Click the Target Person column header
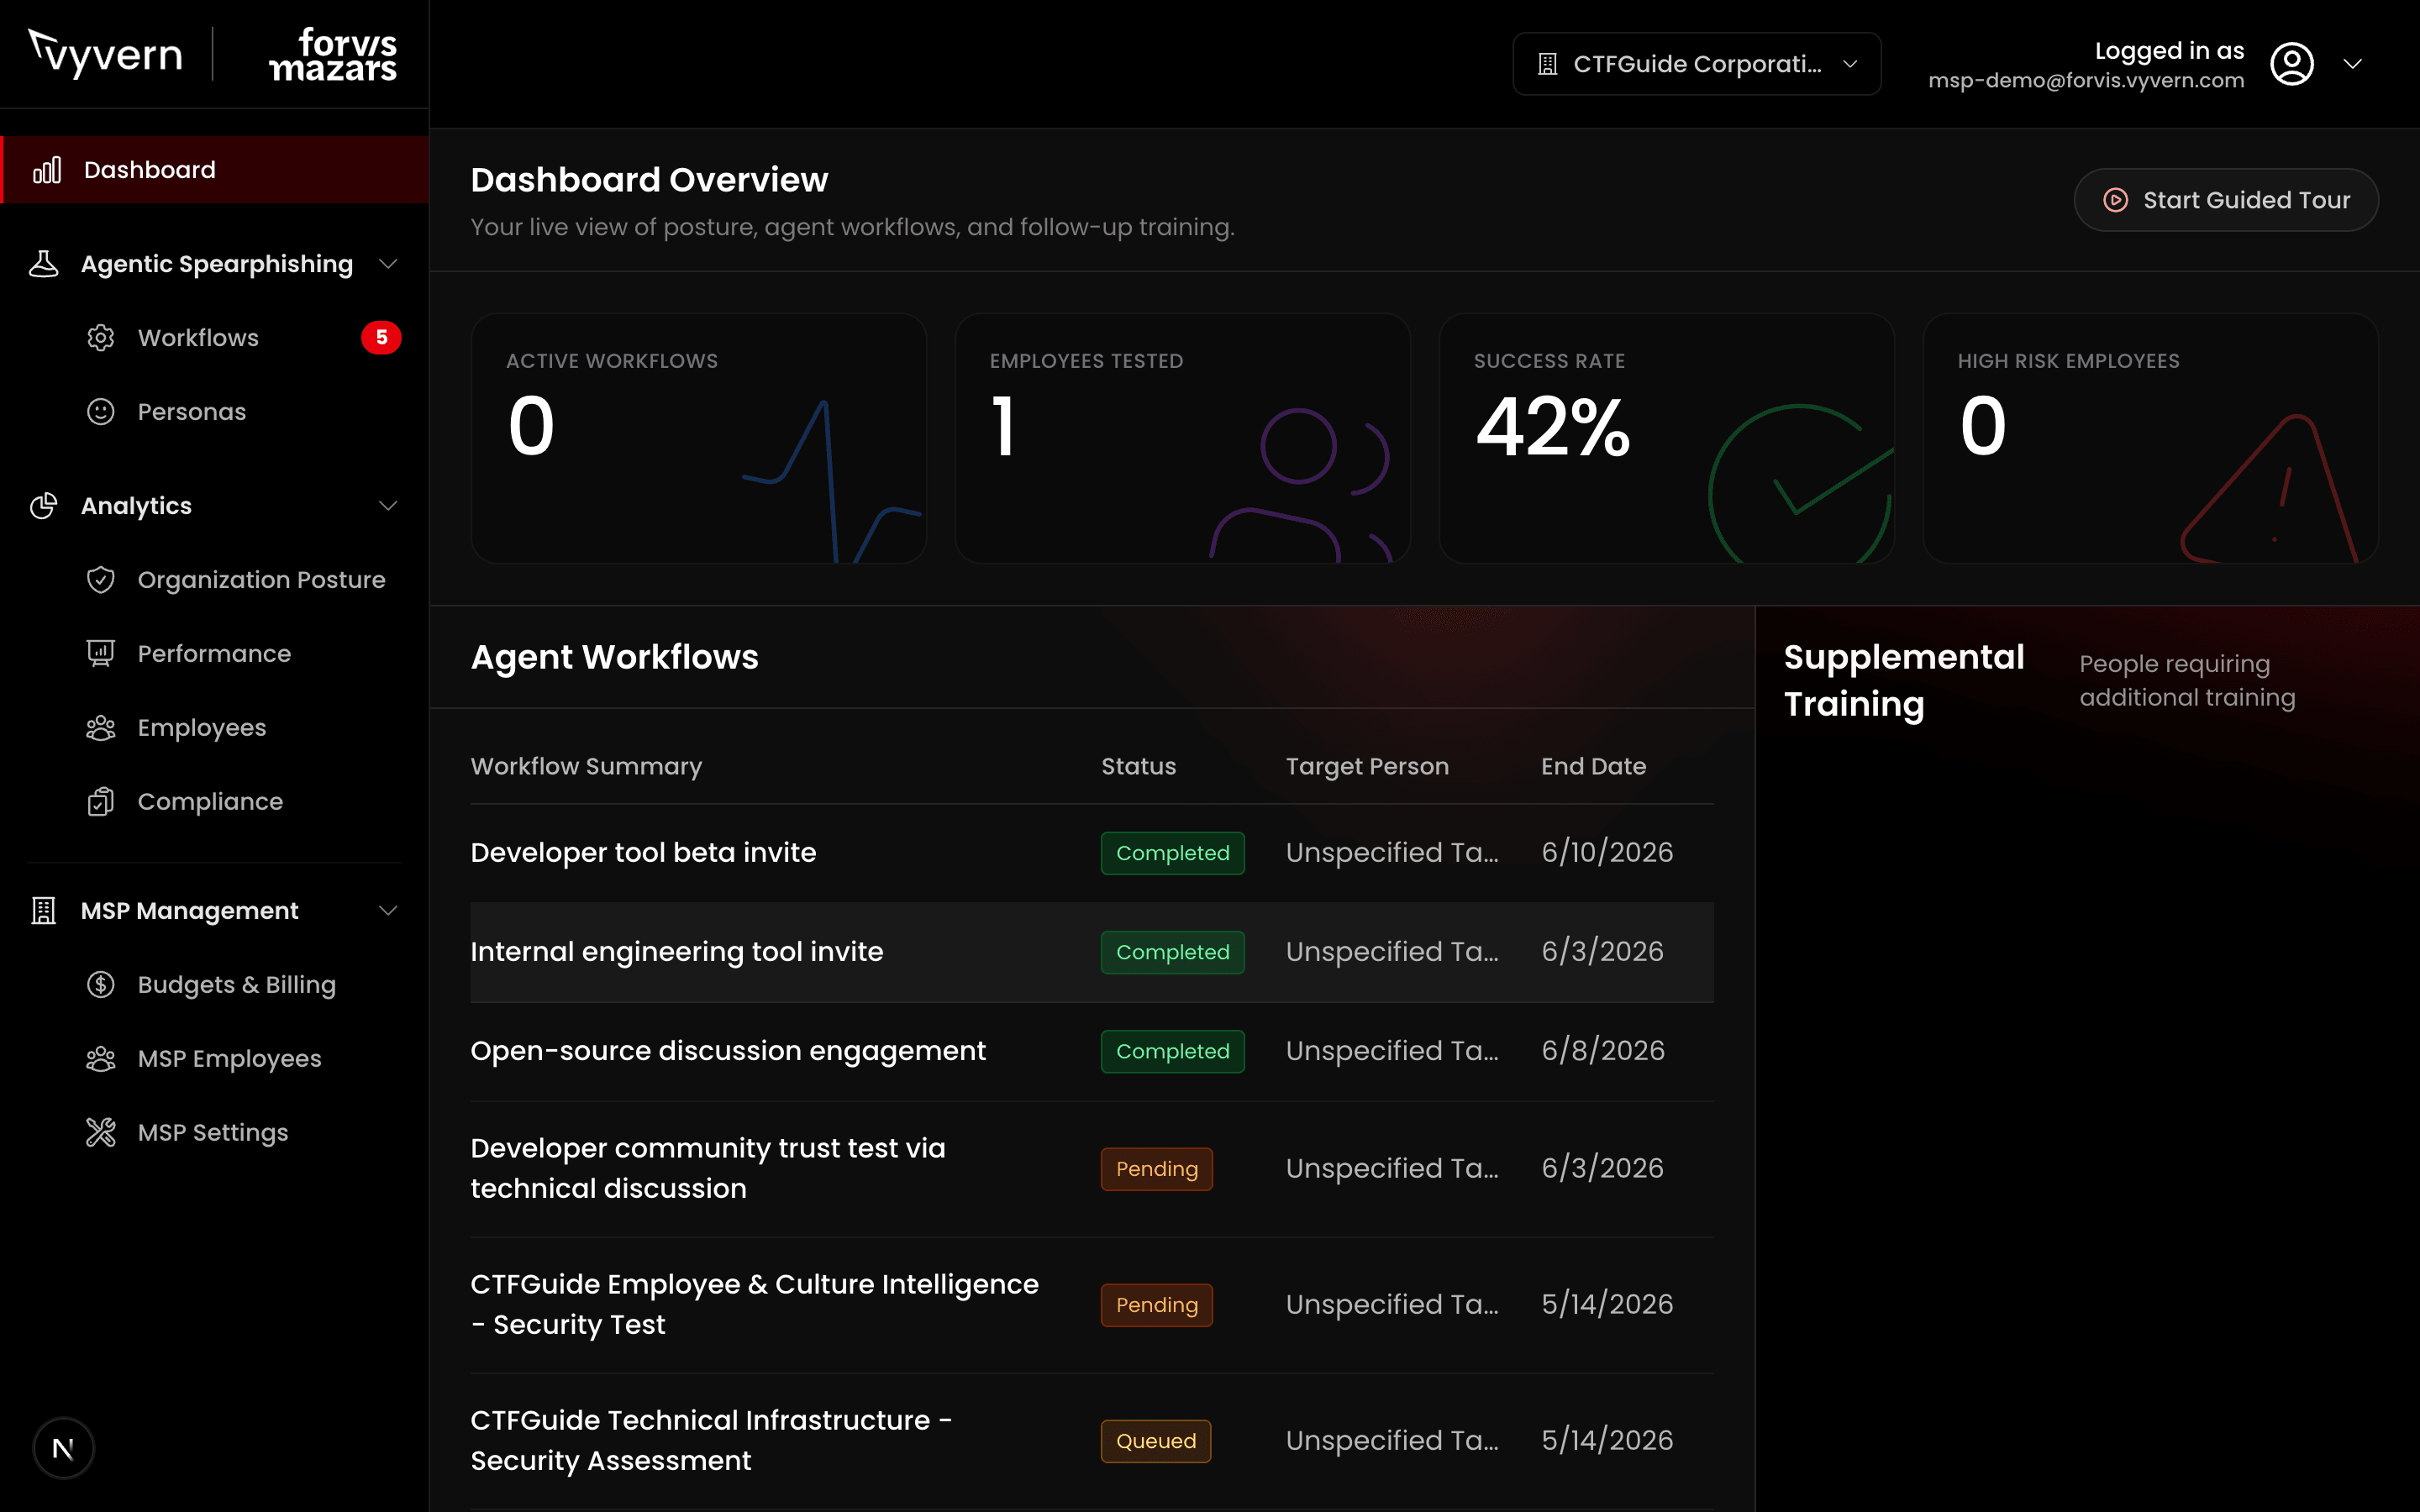The width and height of the screenshot is (2420, 1512). [1367, 766]
